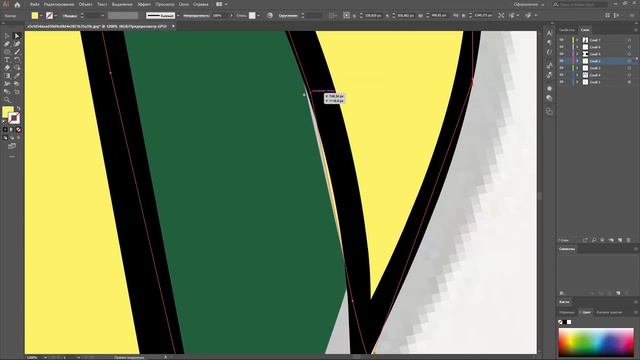This screenshot has width=640, height=360.
Task: Open Edit Toolbar three dots
Action: [x=12, y=156]
